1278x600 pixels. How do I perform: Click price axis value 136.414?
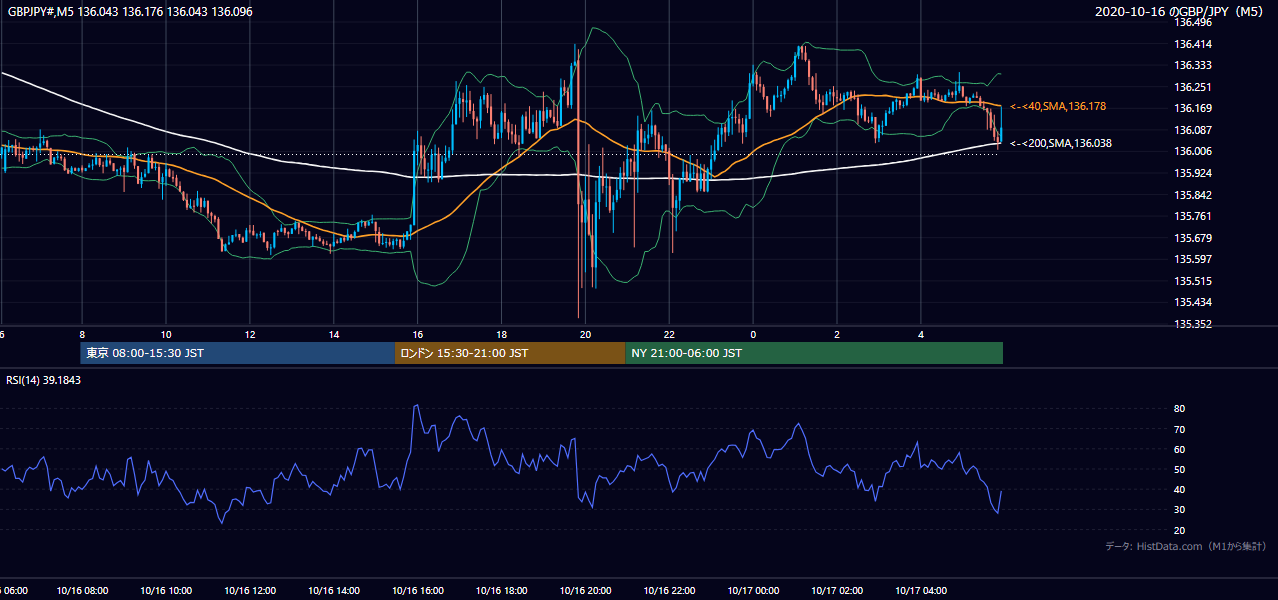tap(1193, 44)
